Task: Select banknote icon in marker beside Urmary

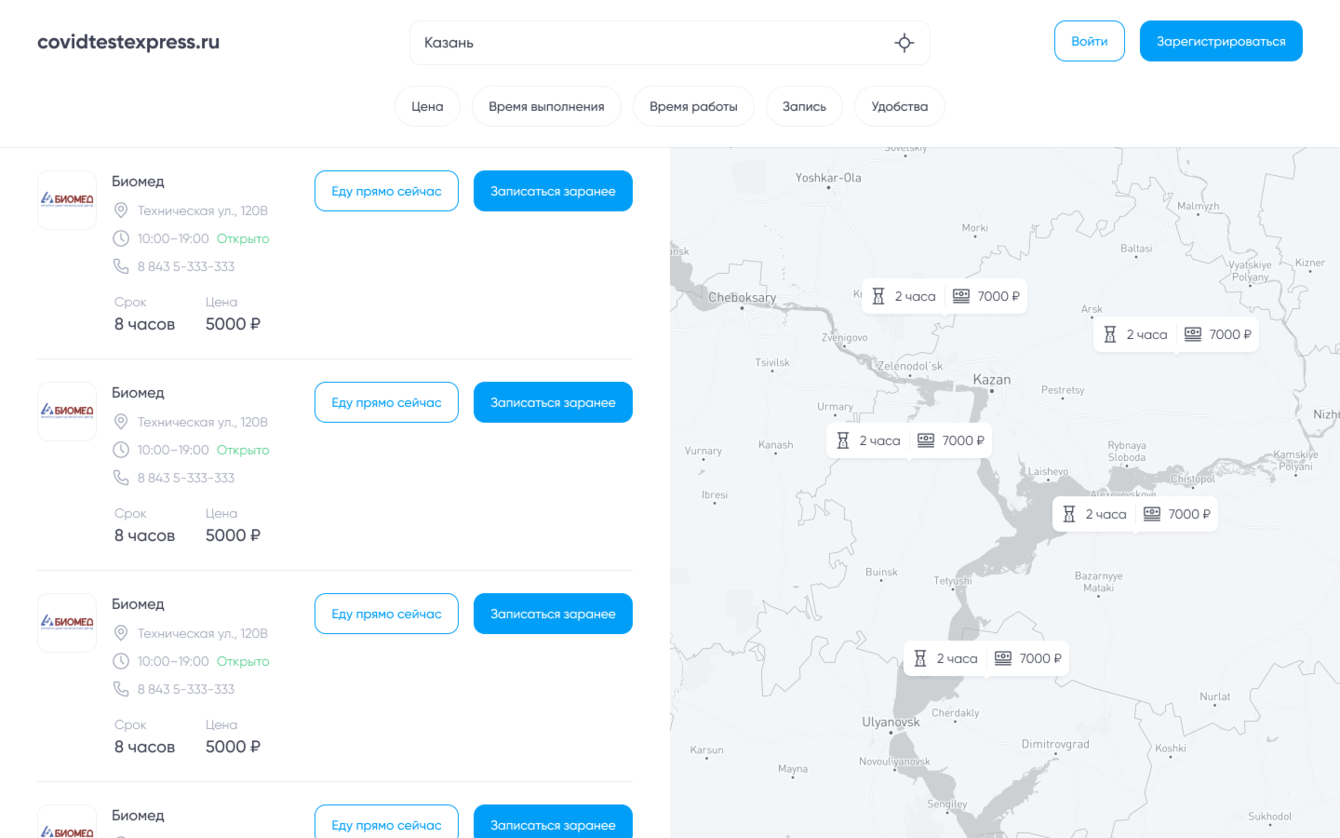Action: [x=926, y=440]
